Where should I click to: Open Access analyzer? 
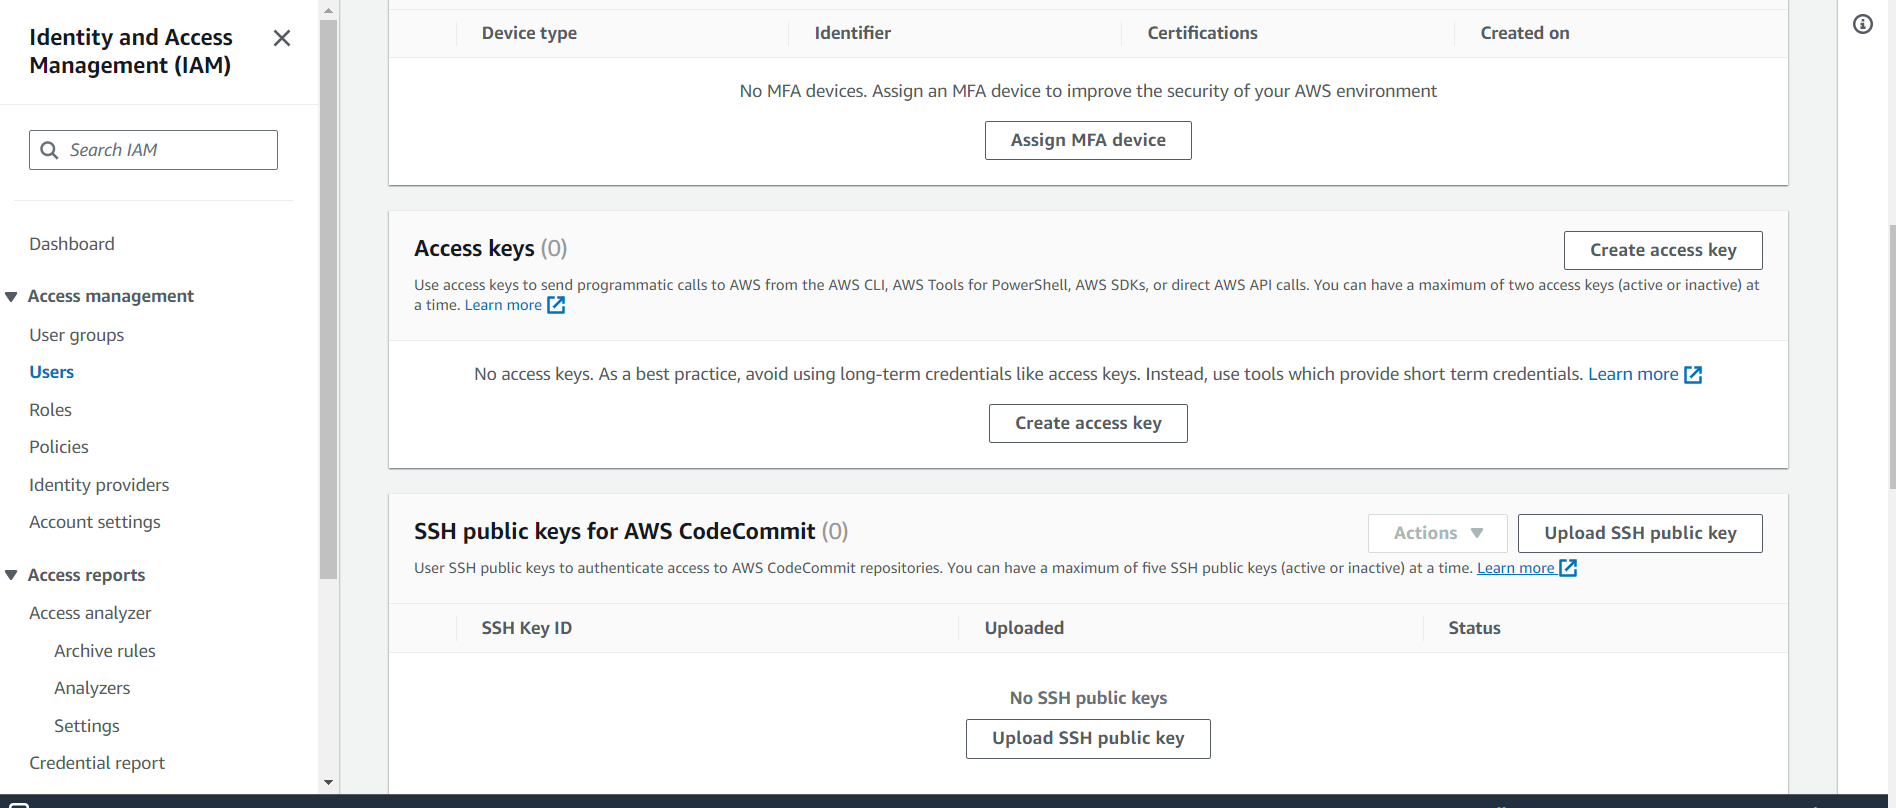click(x=90, y=613)
